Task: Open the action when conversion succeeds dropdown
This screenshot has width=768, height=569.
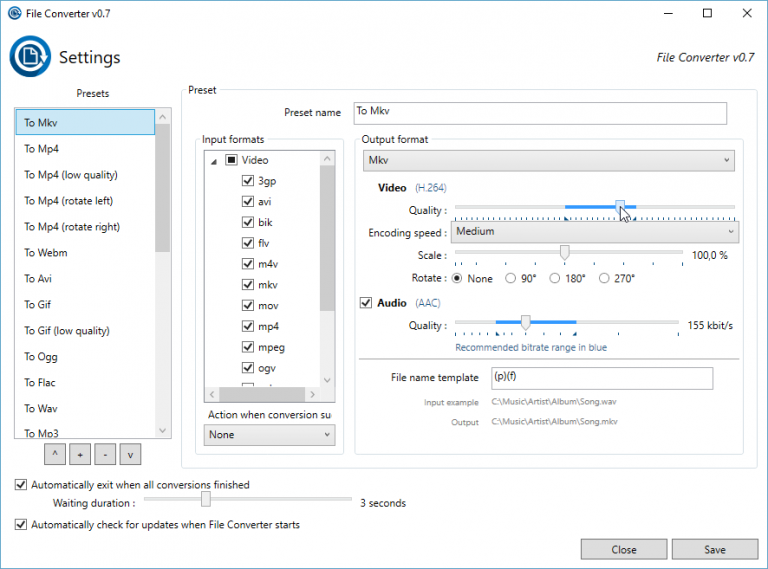Action: coord(269,435)
